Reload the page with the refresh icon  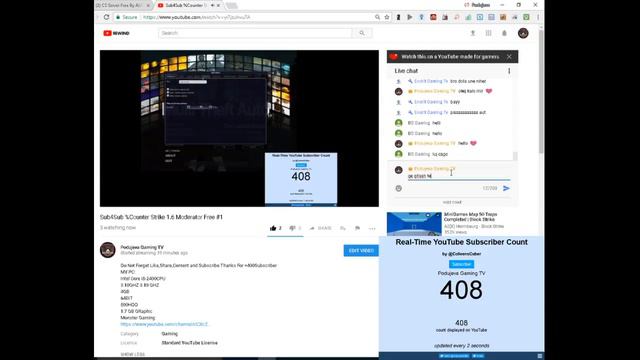click(107, 17)
